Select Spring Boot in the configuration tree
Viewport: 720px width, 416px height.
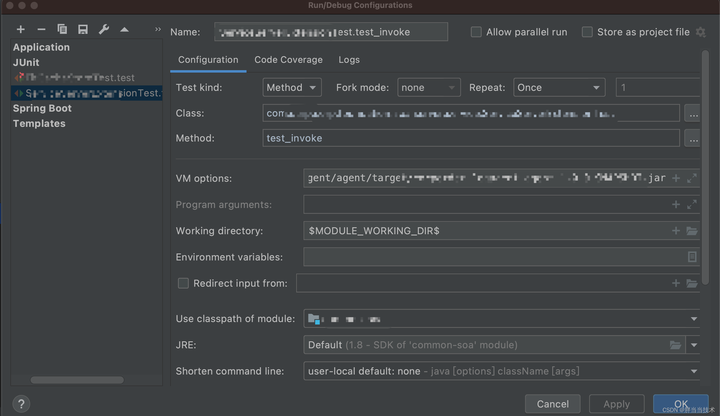tap(42, 108)
